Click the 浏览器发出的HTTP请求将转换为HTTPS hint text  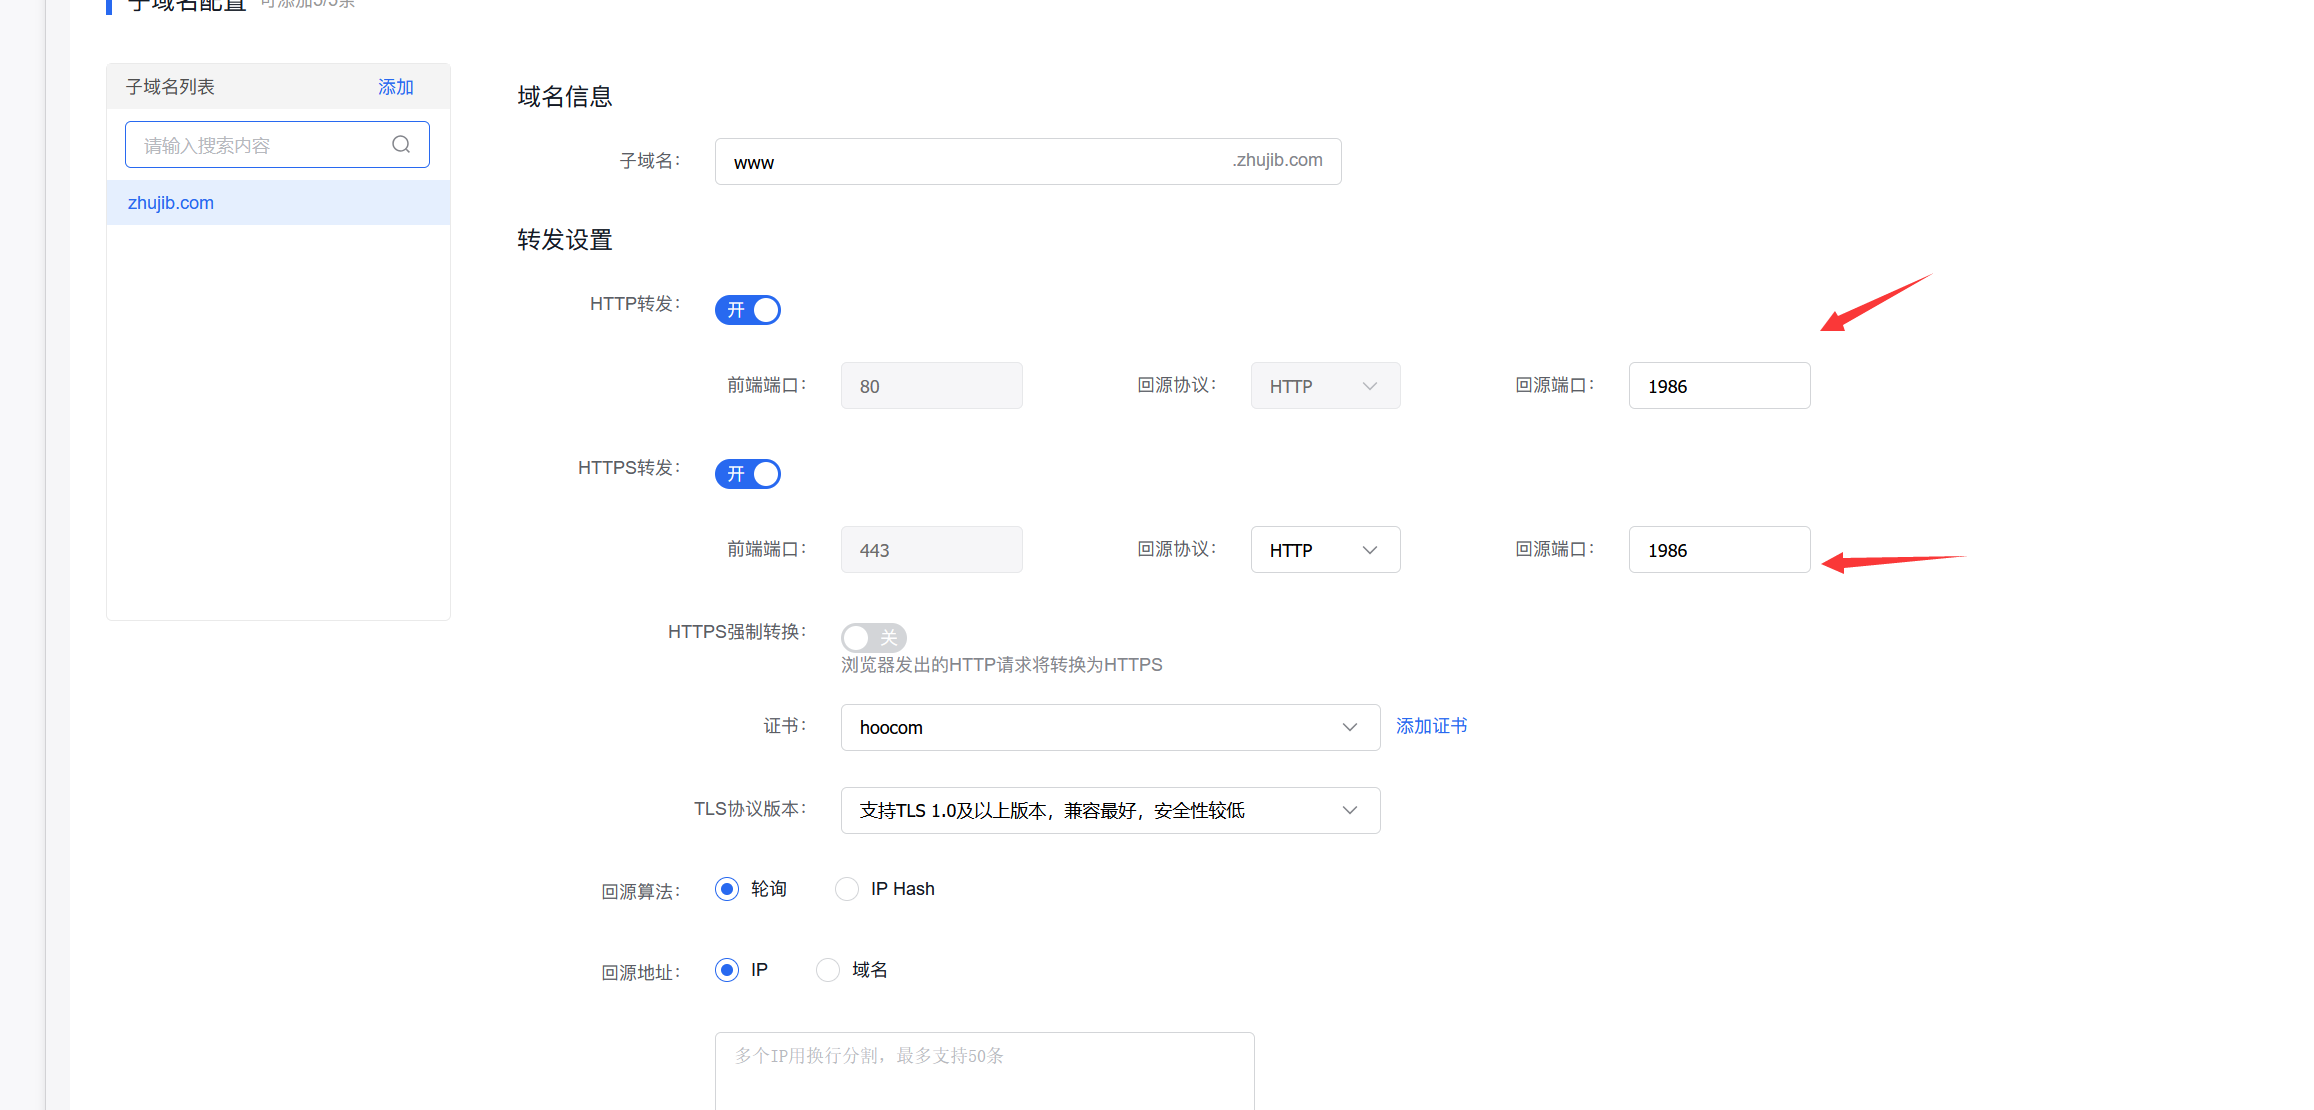pyautogui.click(x=1002, y=665)
